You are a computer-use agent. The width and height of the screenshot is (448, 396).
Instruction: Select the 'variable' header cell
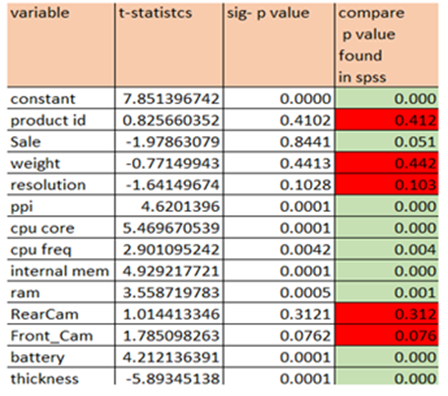coord(61,45)
